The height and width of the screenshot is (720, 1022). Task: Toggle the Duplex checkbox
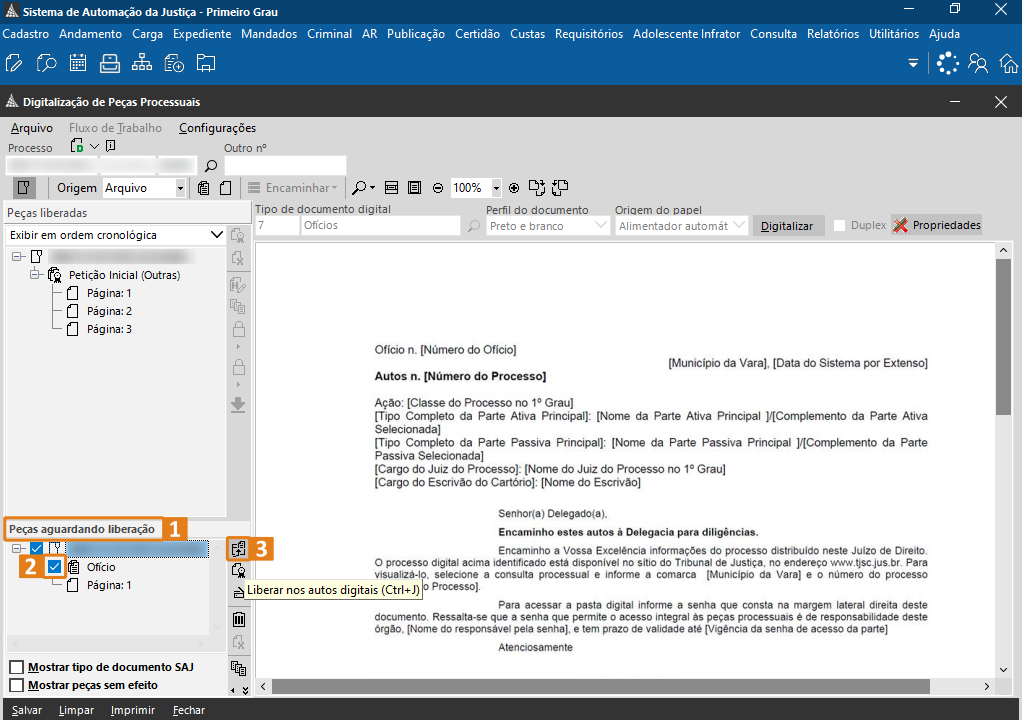[840, 225]
